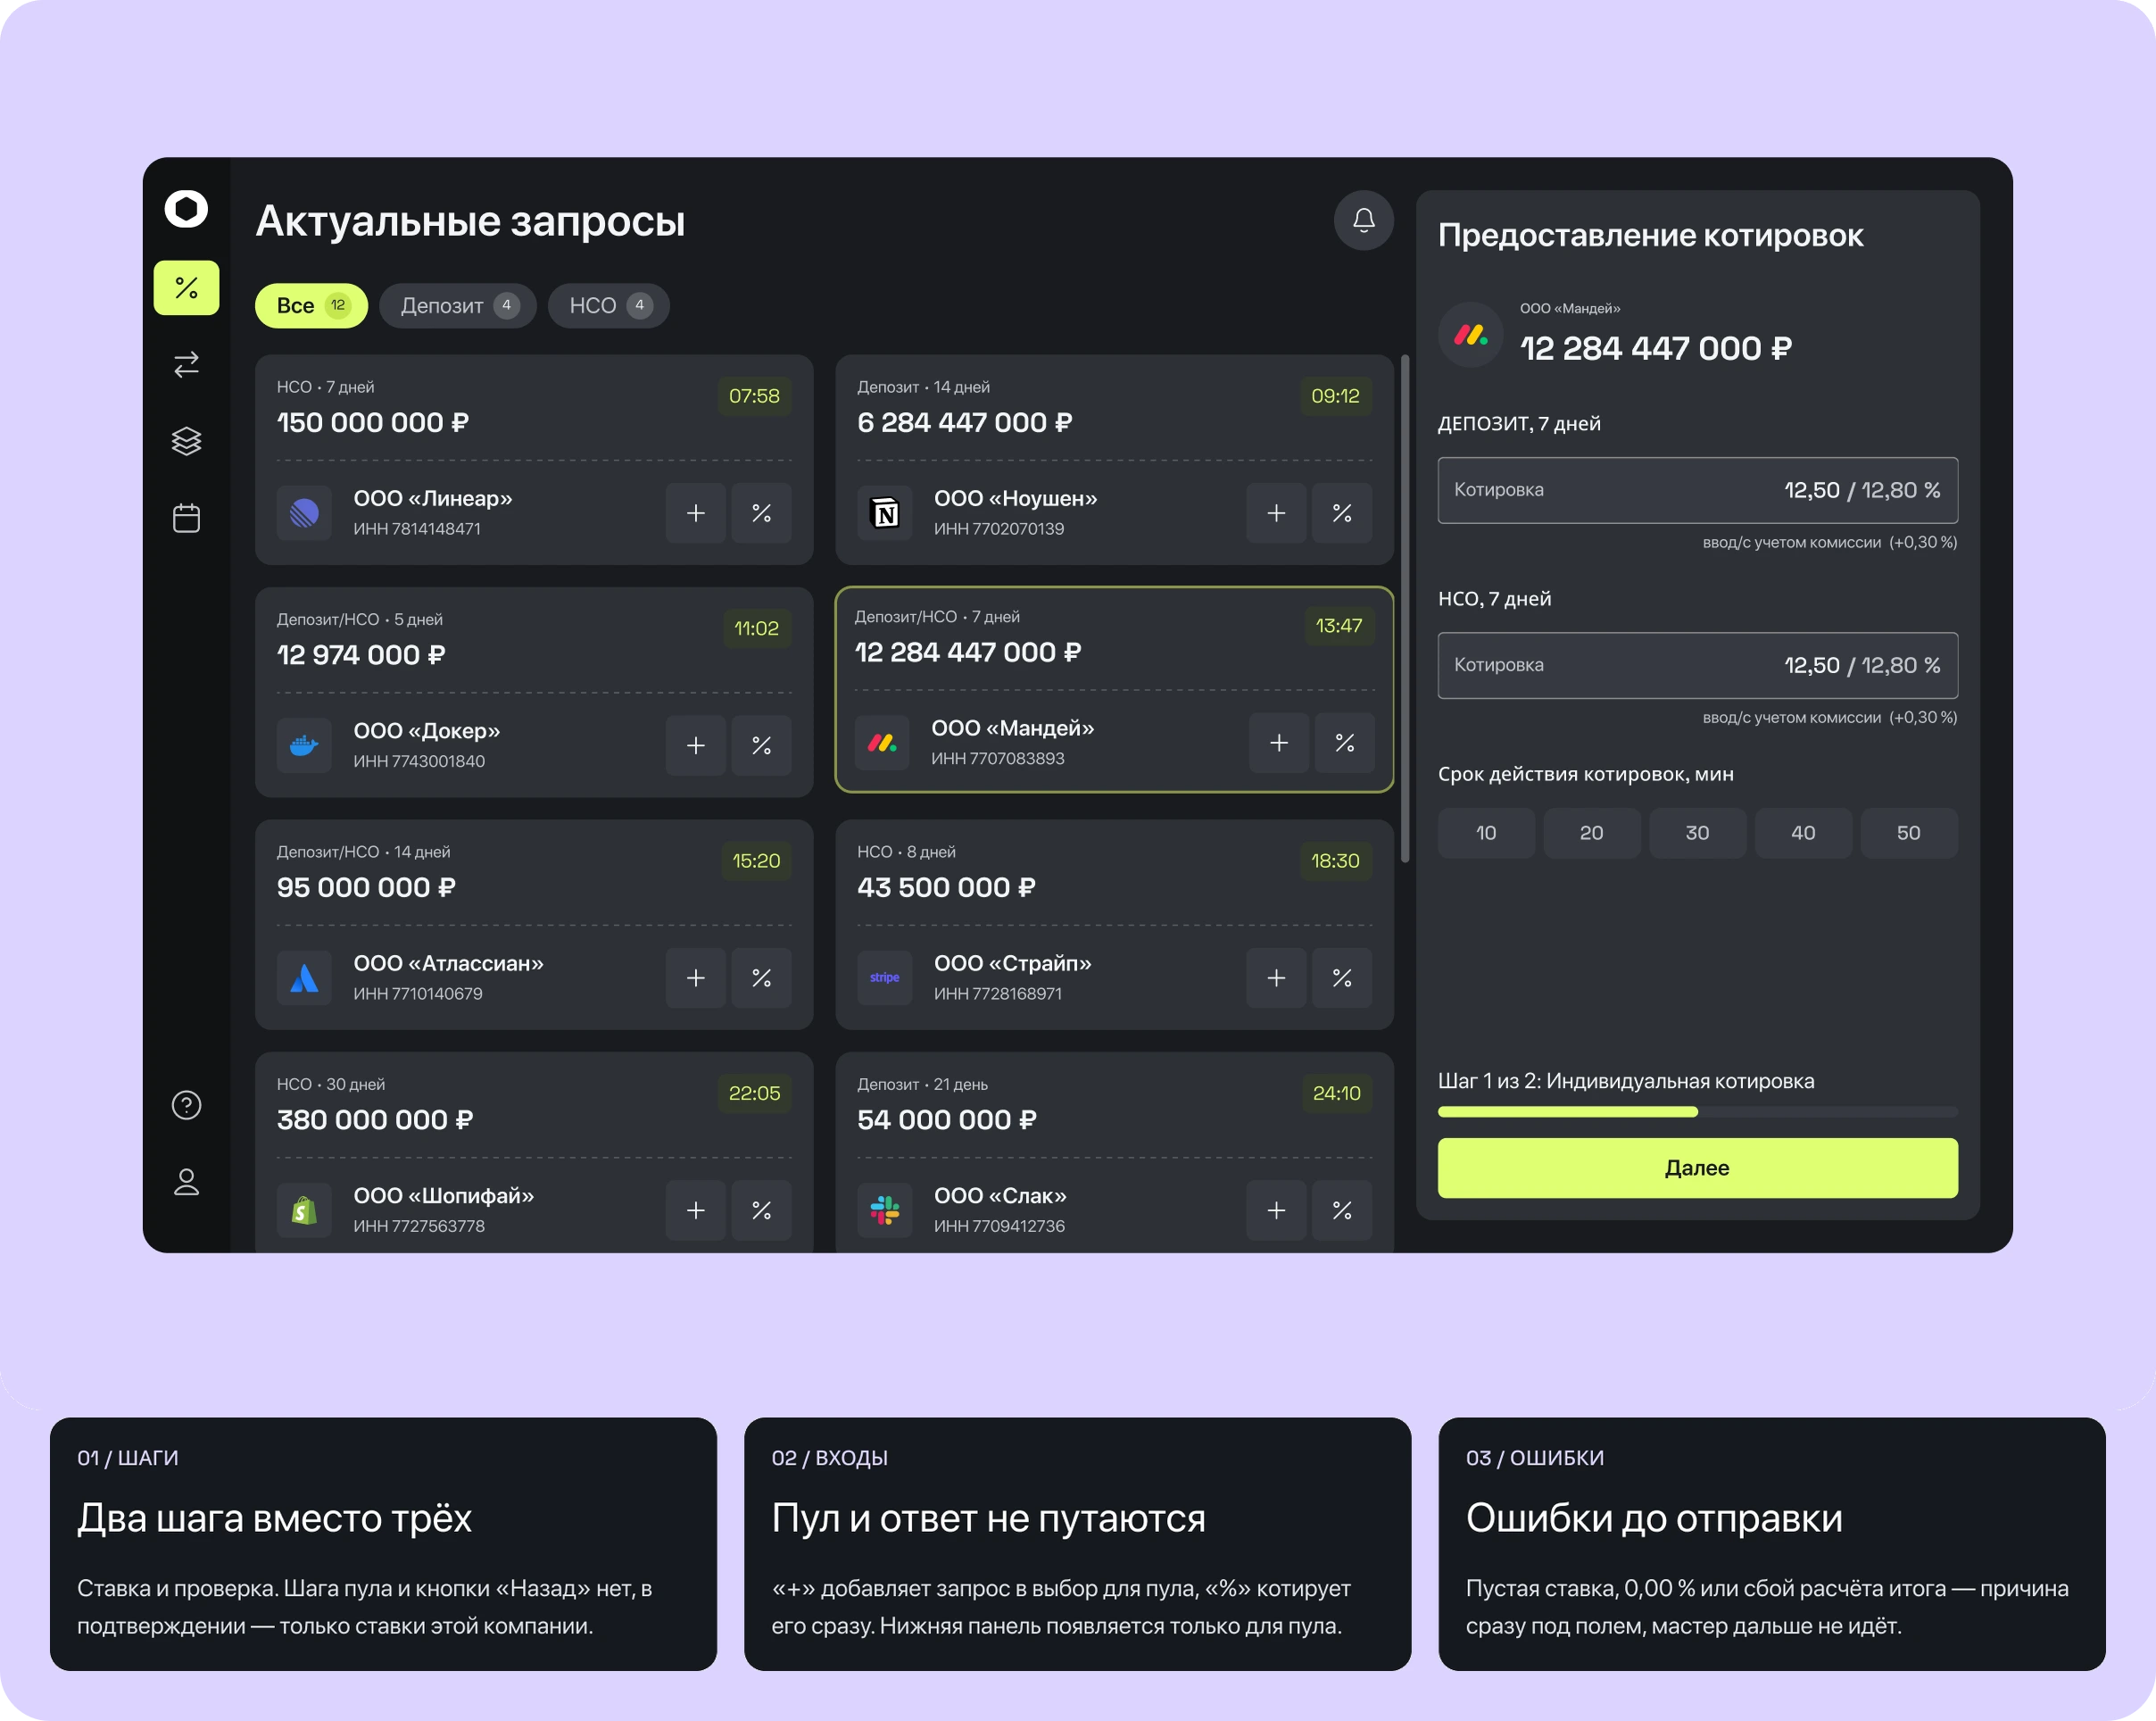This screenshot has height=1721, width=2156.
Task: Add ООО «Атлассиан» request to pool
Action: pyautogui.click(x=696, y=978)
